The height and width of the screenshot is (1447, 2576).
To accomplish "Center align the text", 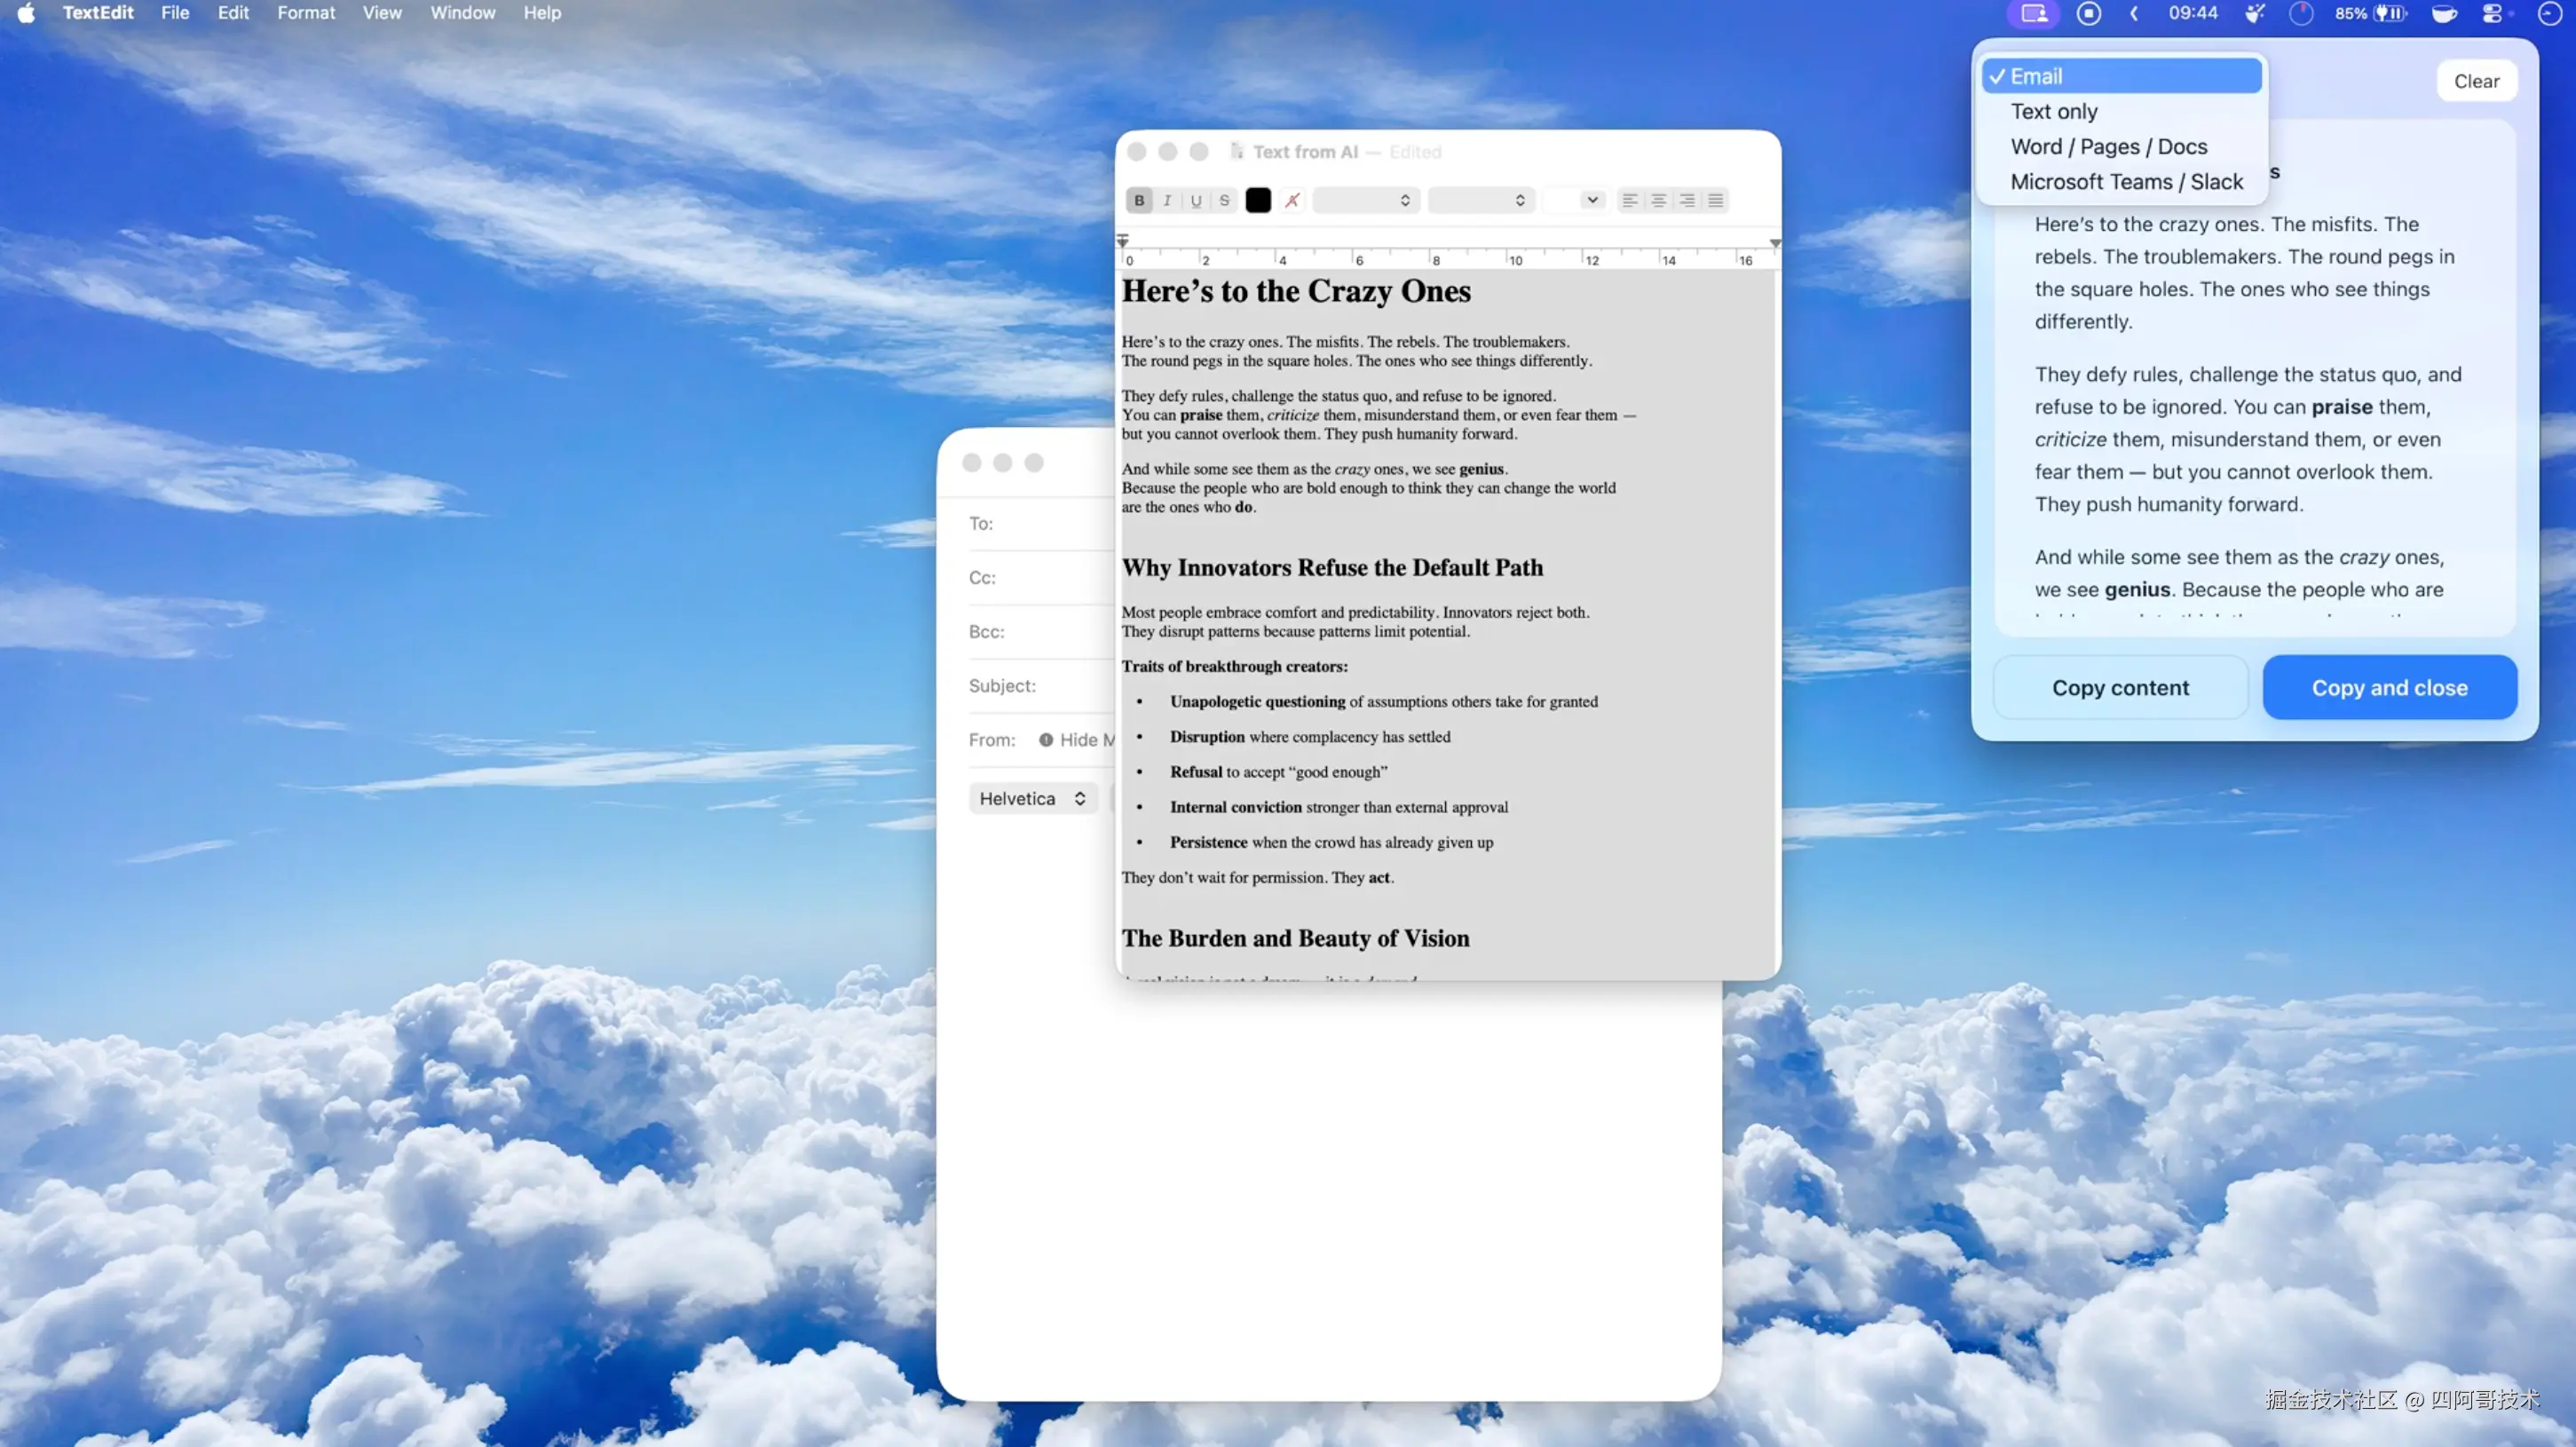I will pos(1658,200).
